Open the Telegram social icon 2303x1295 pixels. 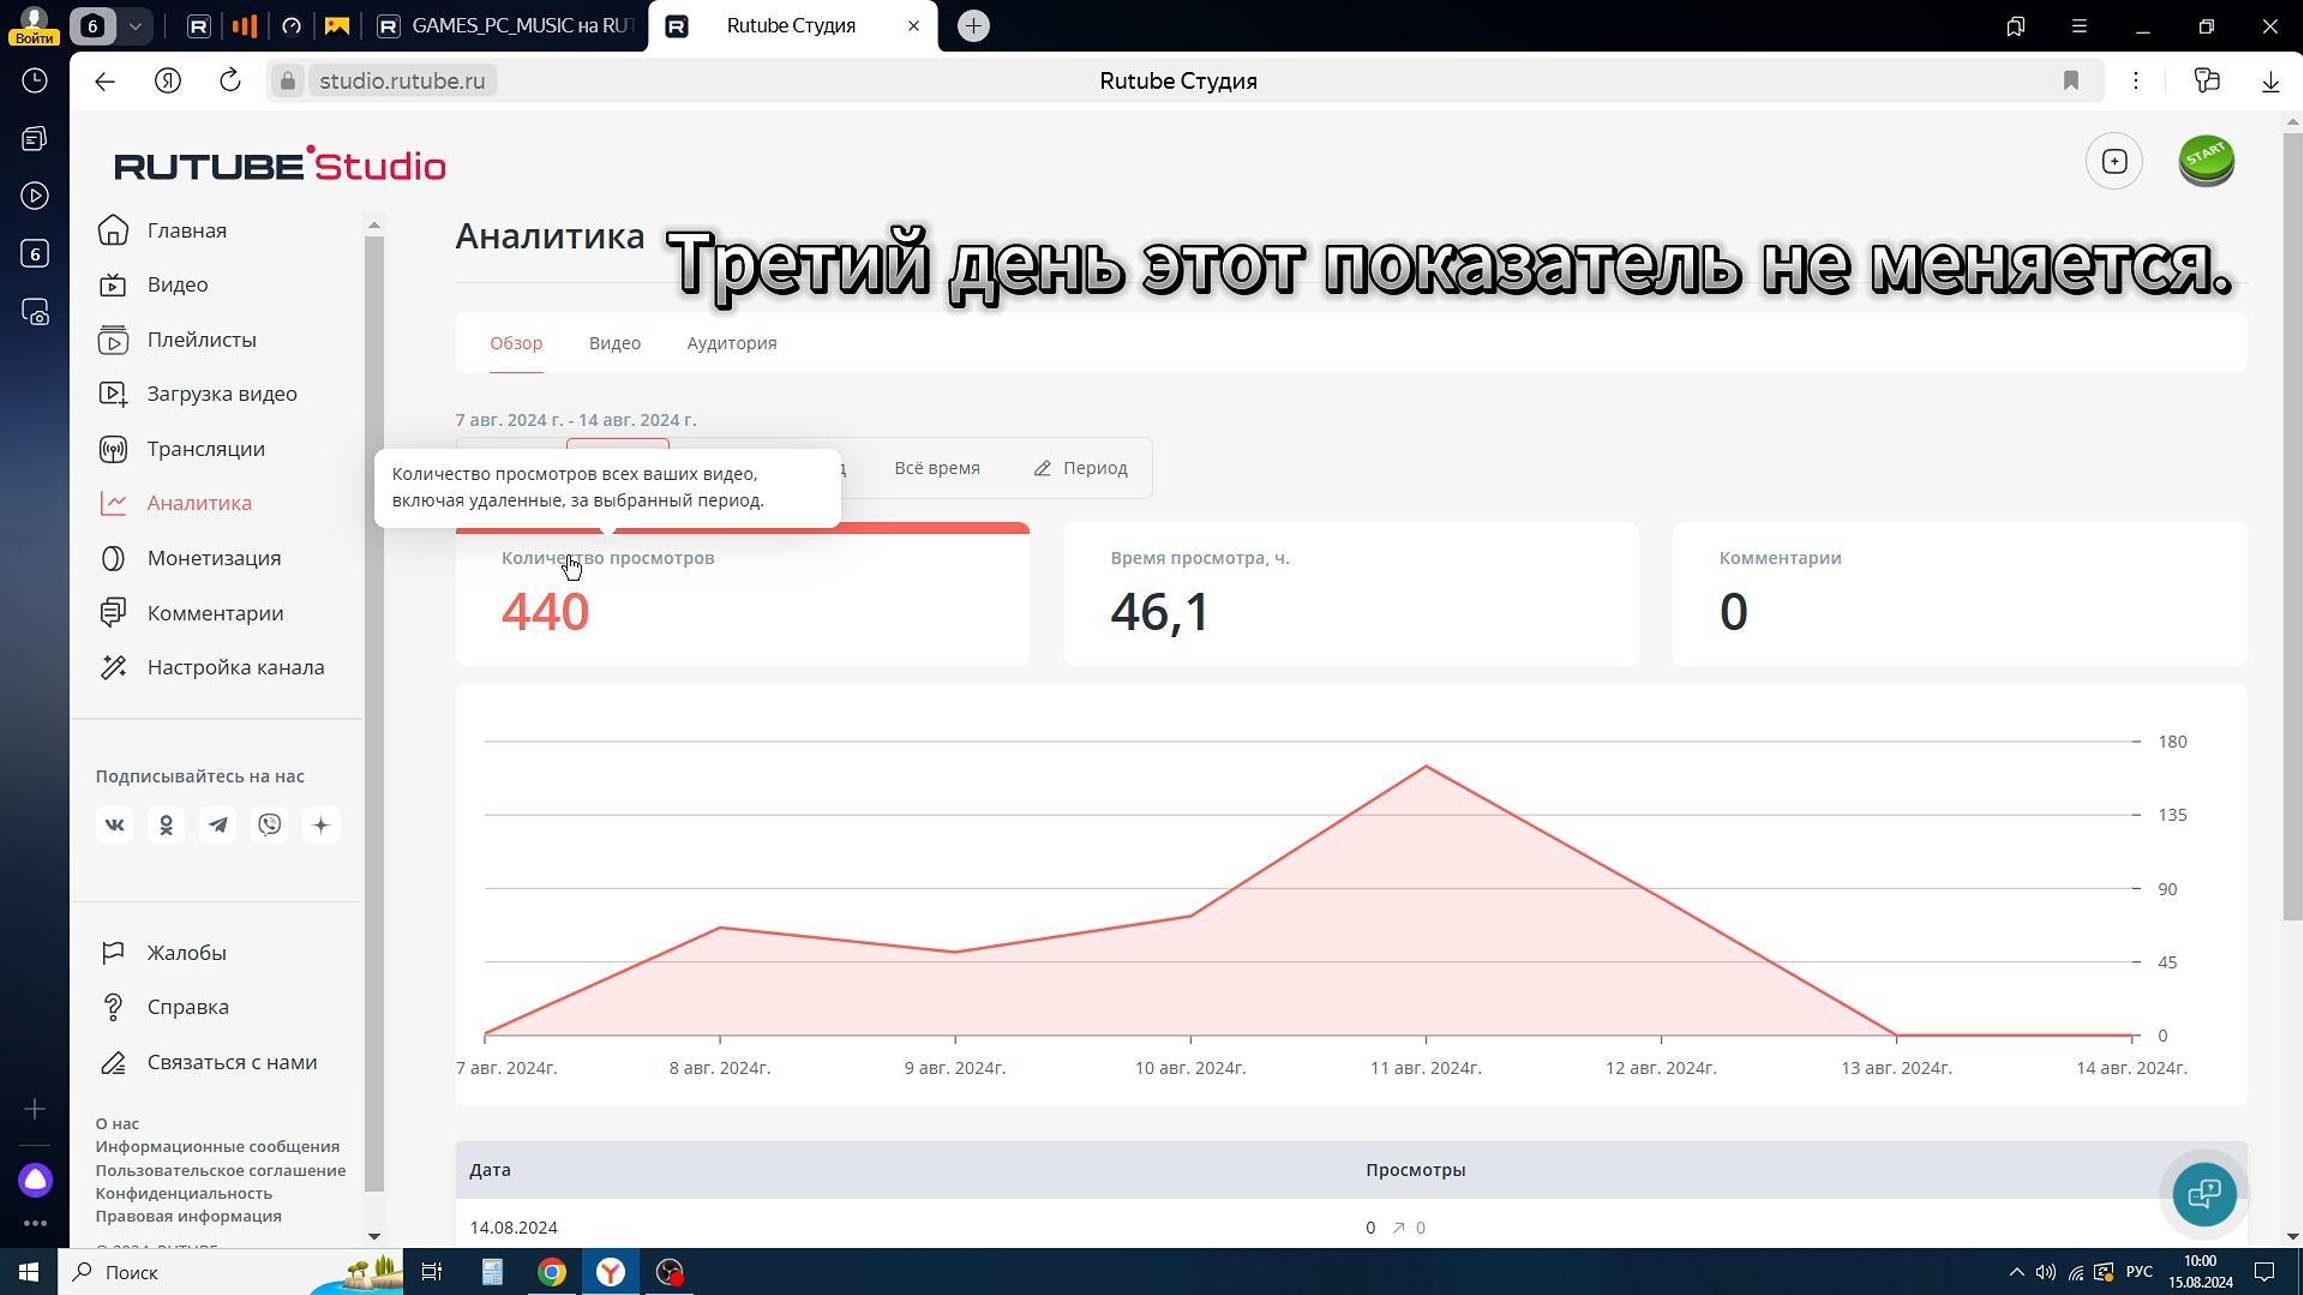[218, 825]
